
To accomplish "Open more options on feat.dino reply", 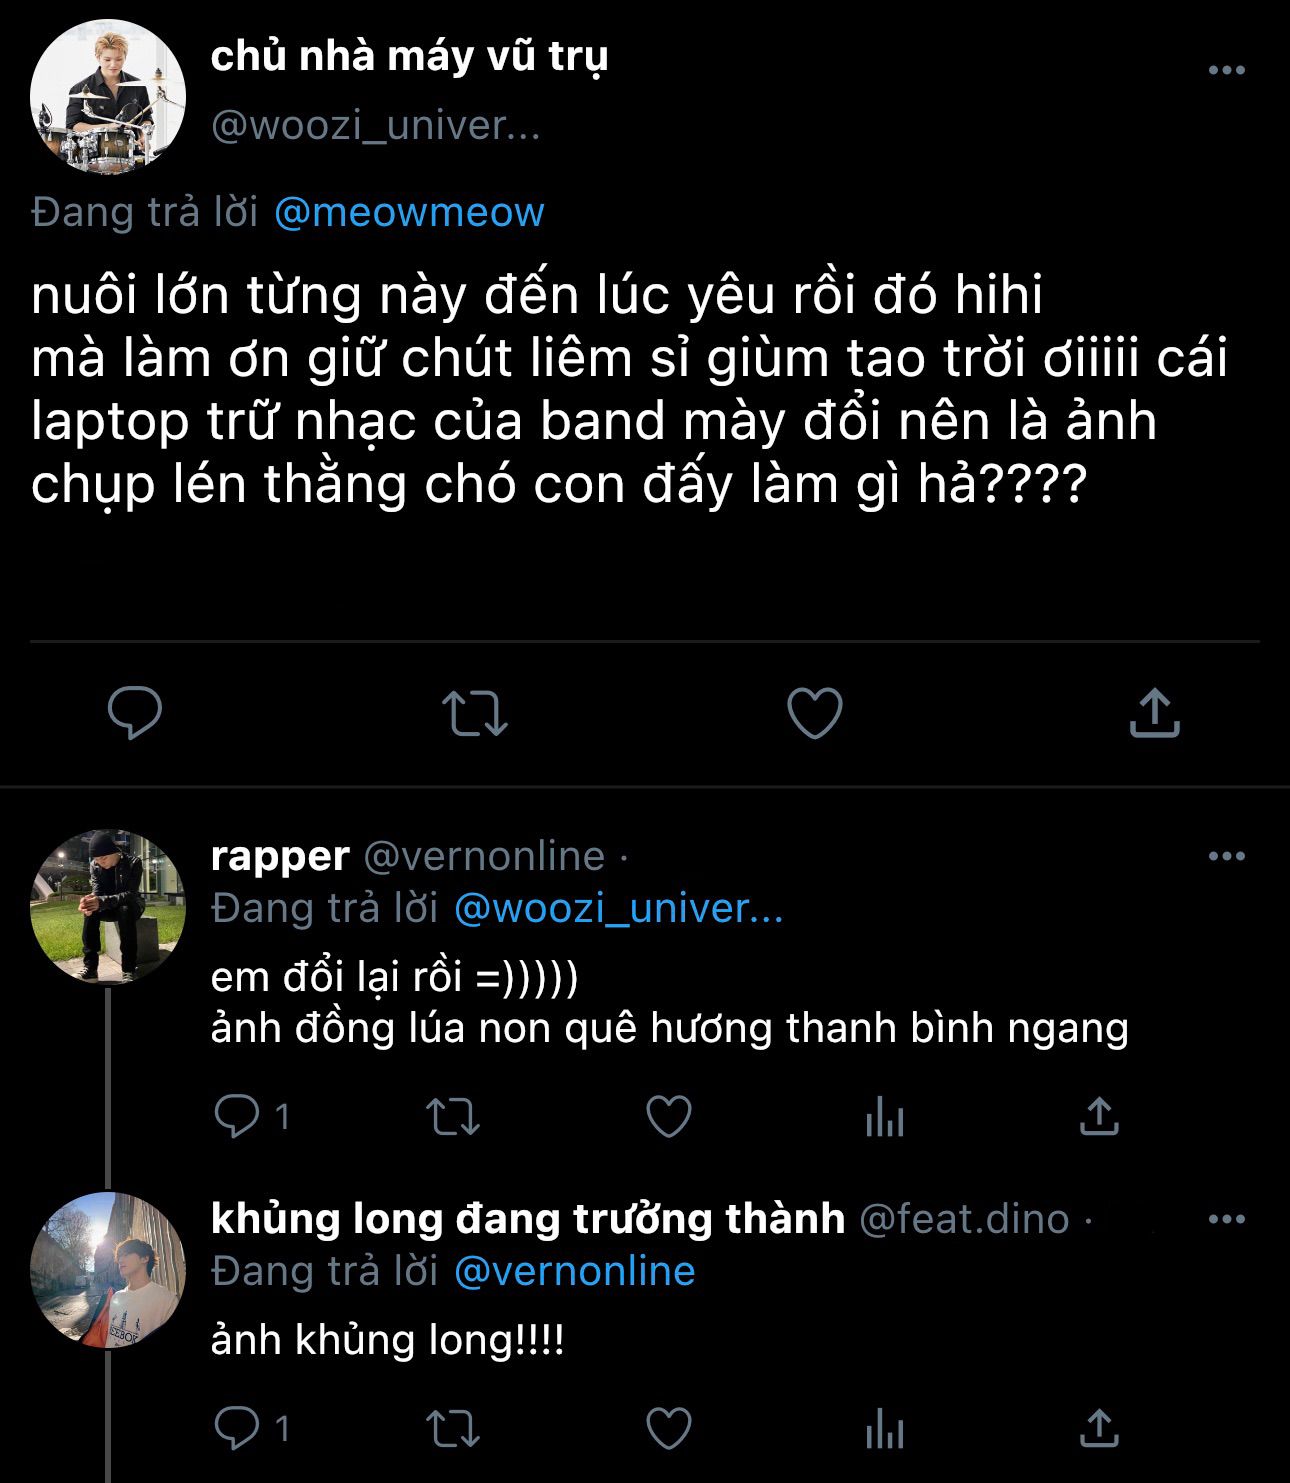I will (x=1226, y=1219).
